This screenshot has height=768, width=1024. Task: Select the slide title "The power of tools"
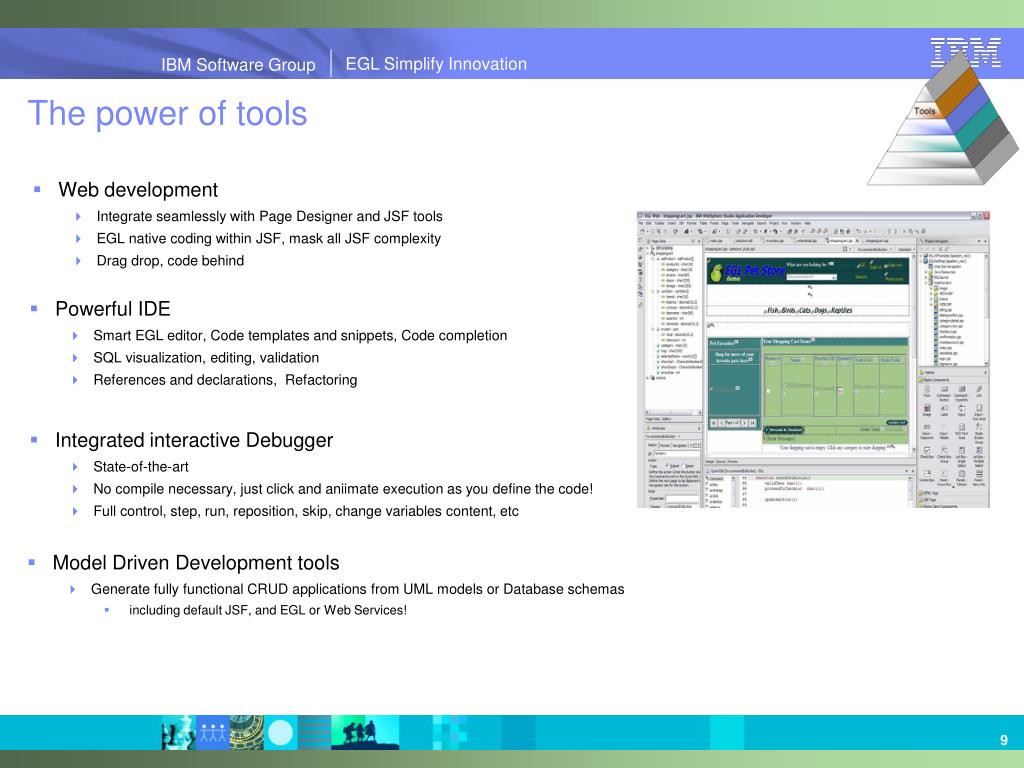[x=167, y=113]
